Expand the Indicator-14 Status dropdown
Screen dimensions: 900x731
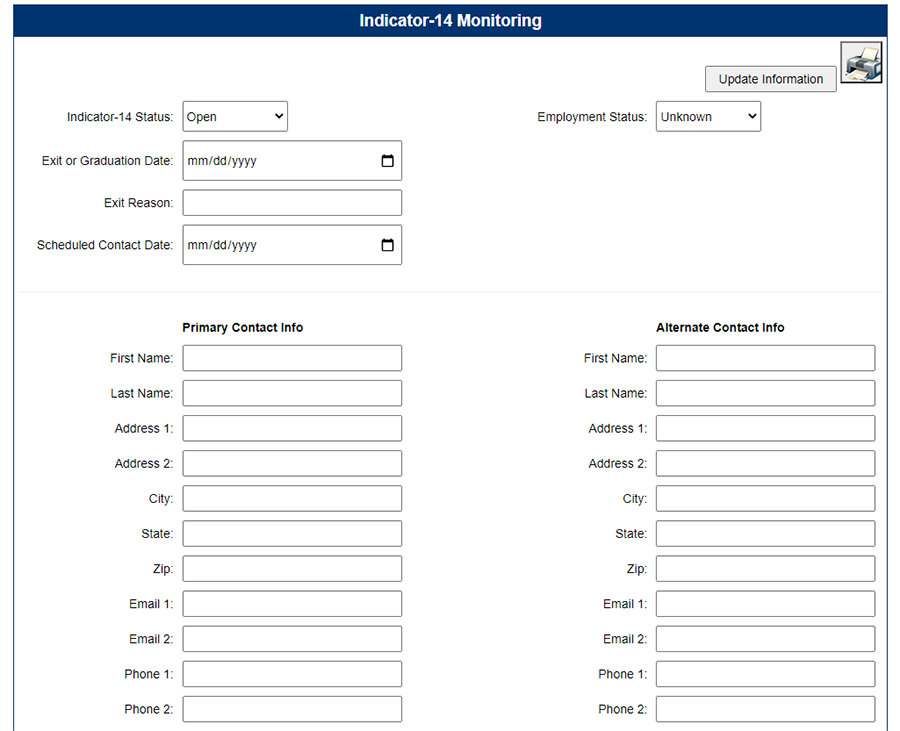[x=235, y=117]
